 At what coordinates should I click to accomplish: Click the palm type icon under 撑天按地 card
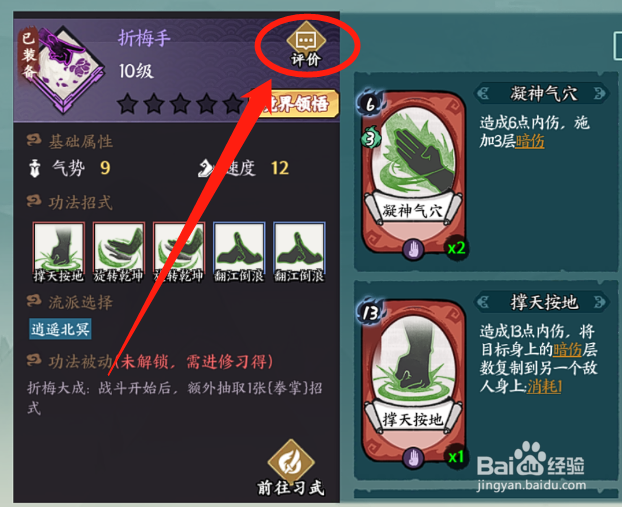pyautogui.click(x=413, y=457)
